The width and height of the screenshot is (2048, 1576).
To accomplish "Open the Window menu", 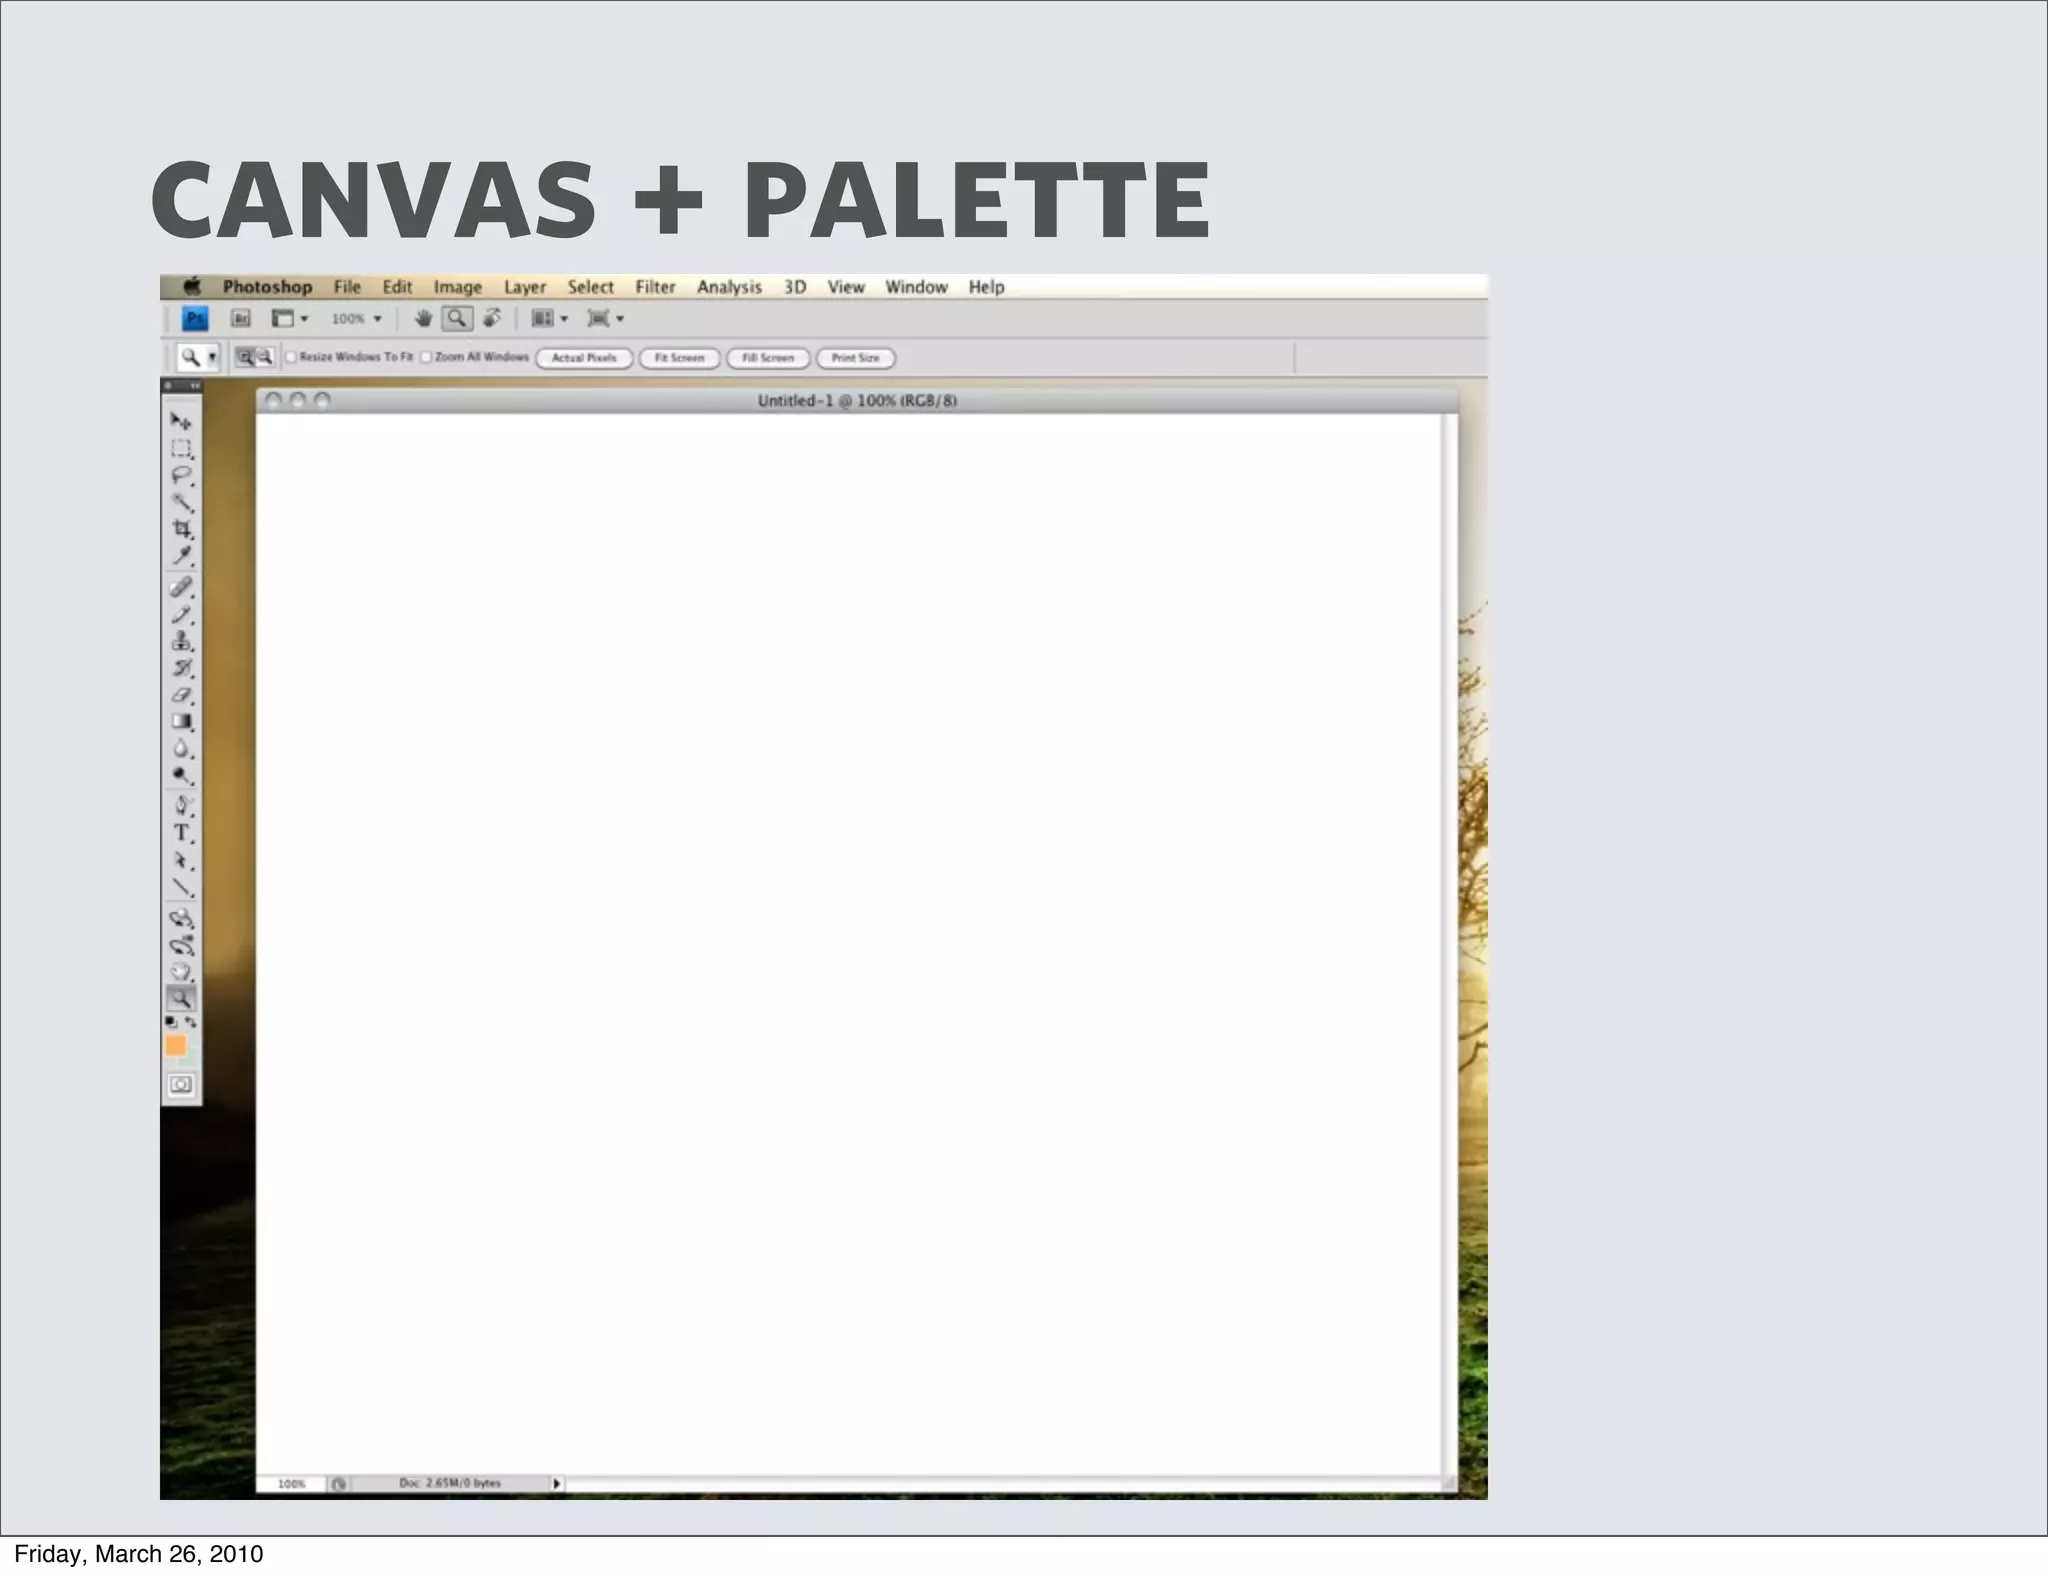I will 916,287.
